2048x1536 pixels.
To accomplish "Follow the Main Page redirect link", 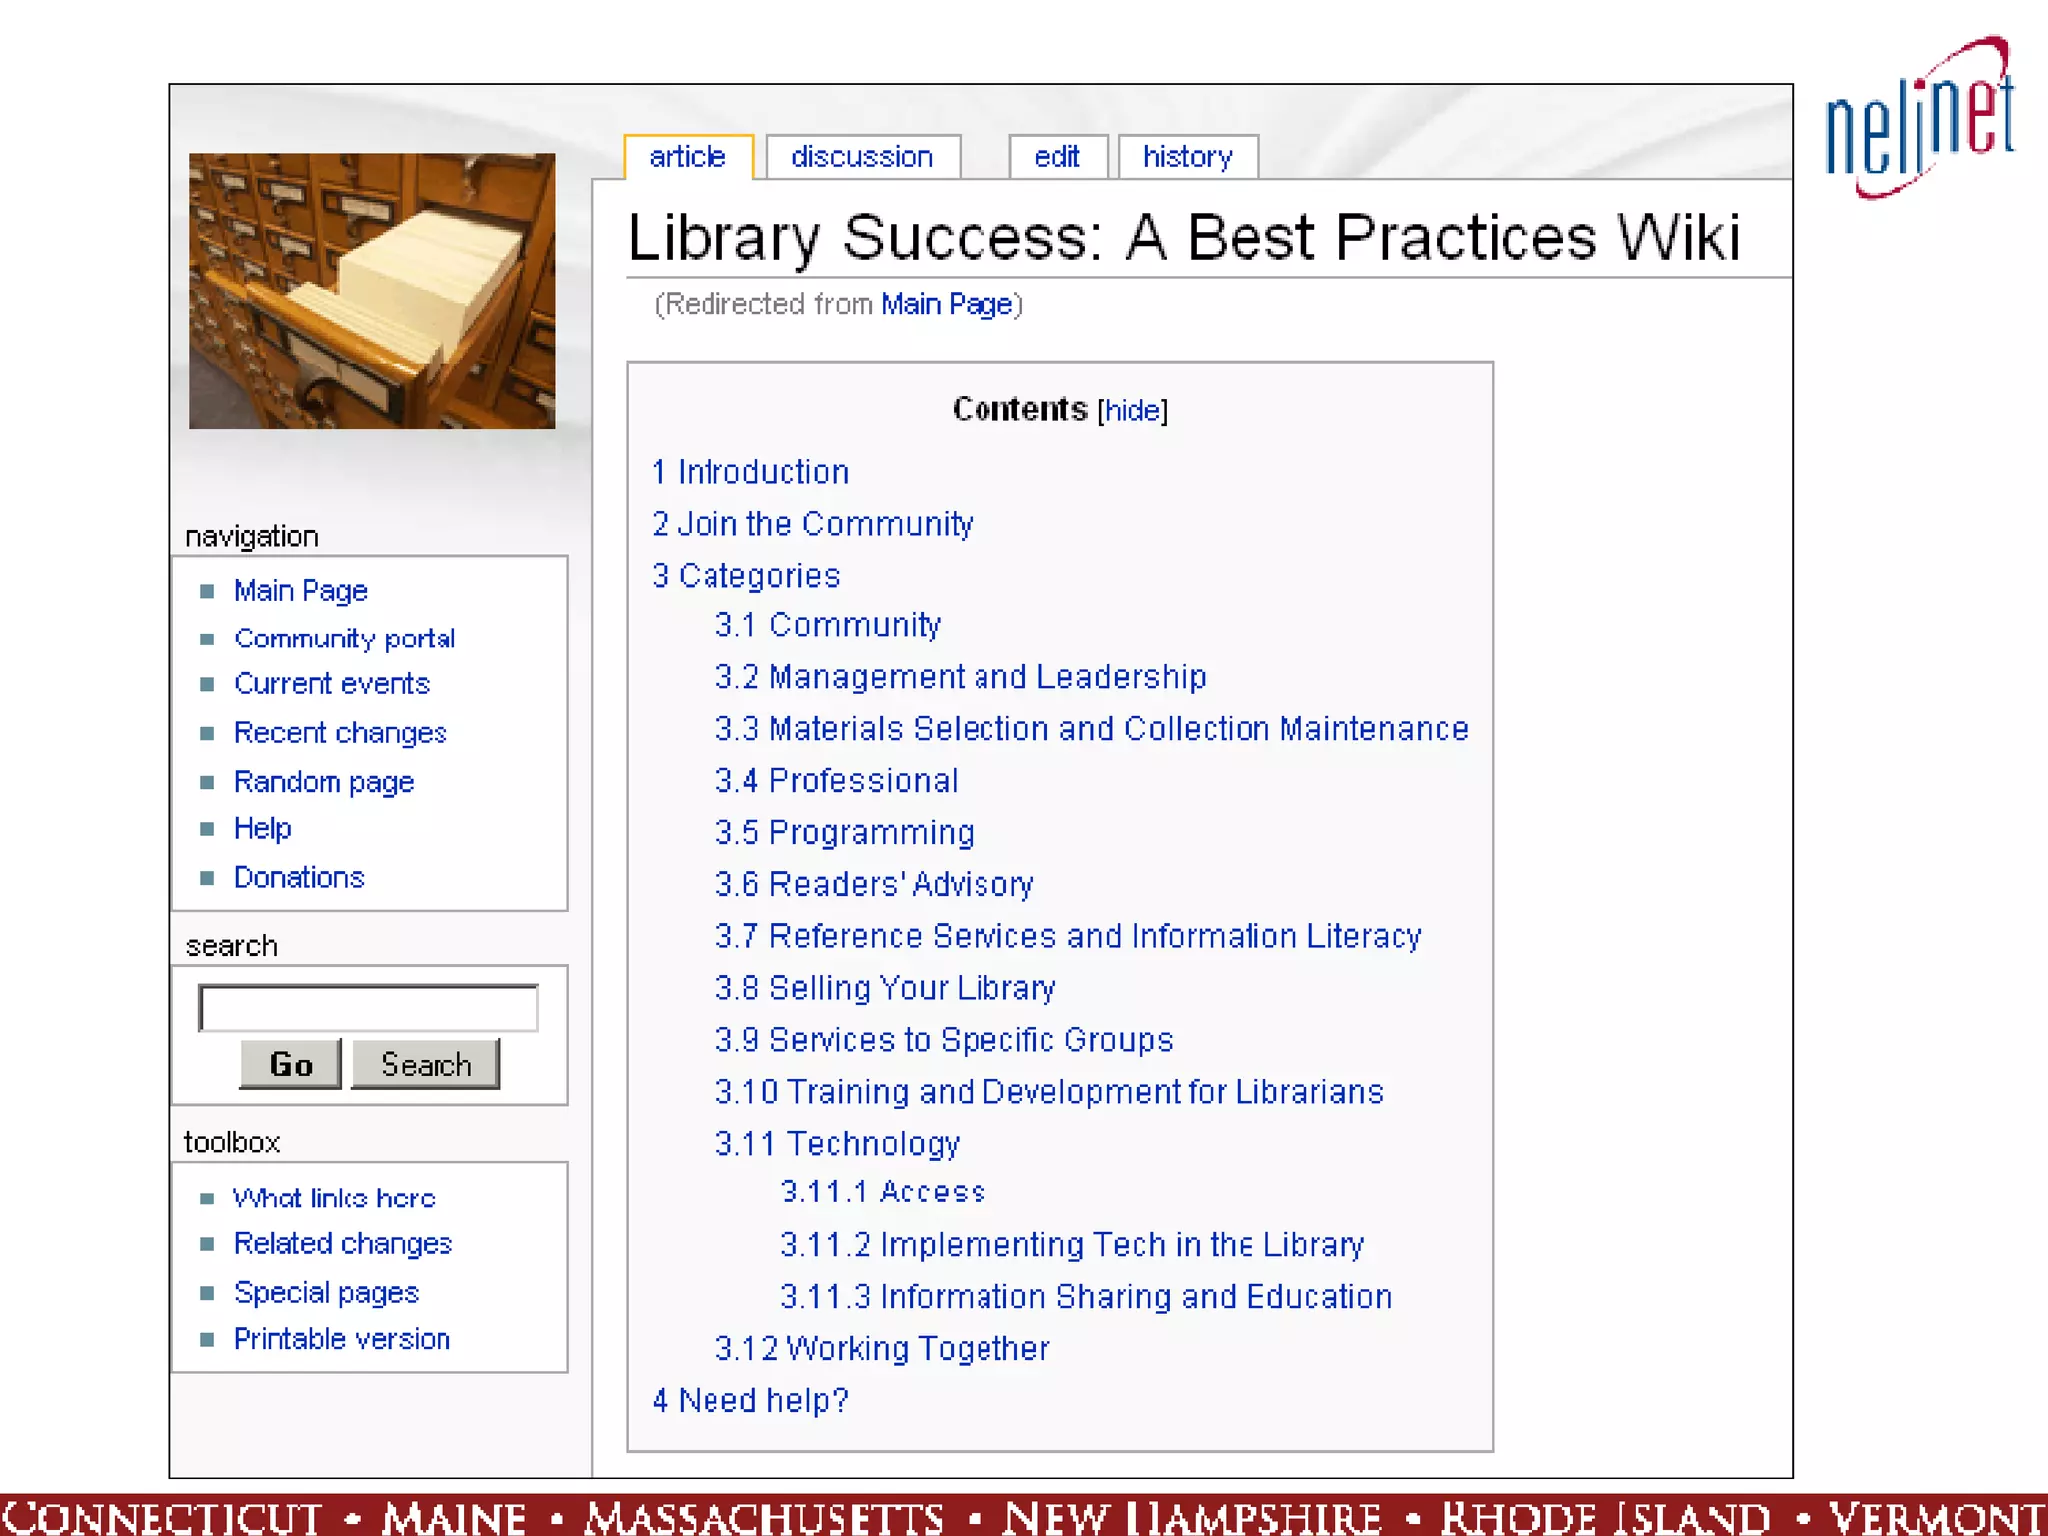I will pos(946,304).
